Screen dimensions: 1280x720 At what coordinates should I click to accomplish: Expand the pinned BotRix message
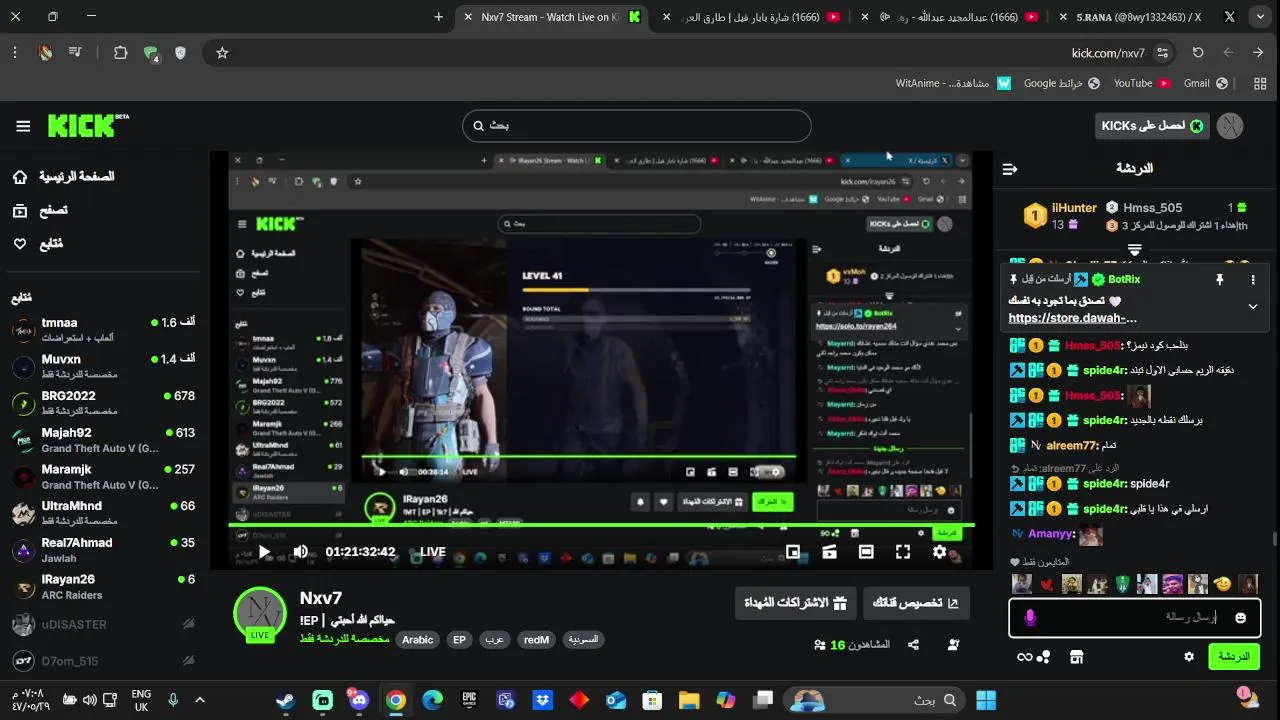pyautogui.click(x=1253, y=306)
